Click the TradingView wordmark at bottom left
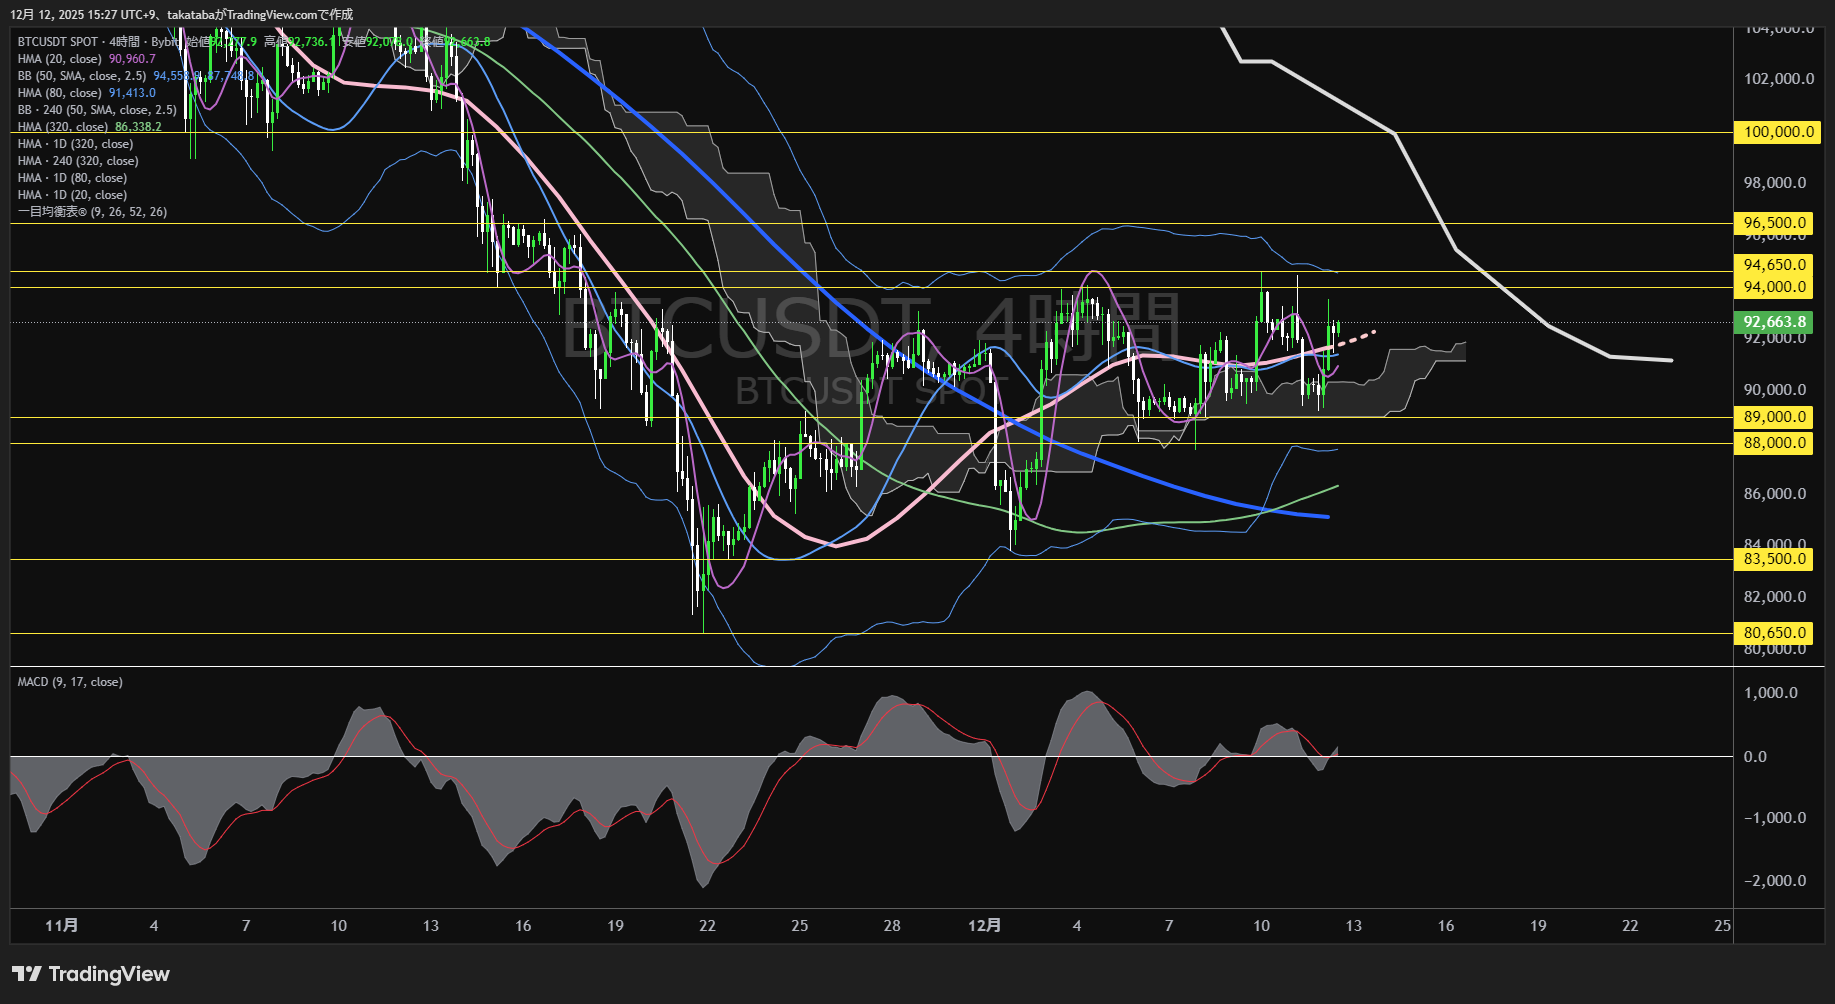This screenshot has width=1835, height=1004. 109,974
